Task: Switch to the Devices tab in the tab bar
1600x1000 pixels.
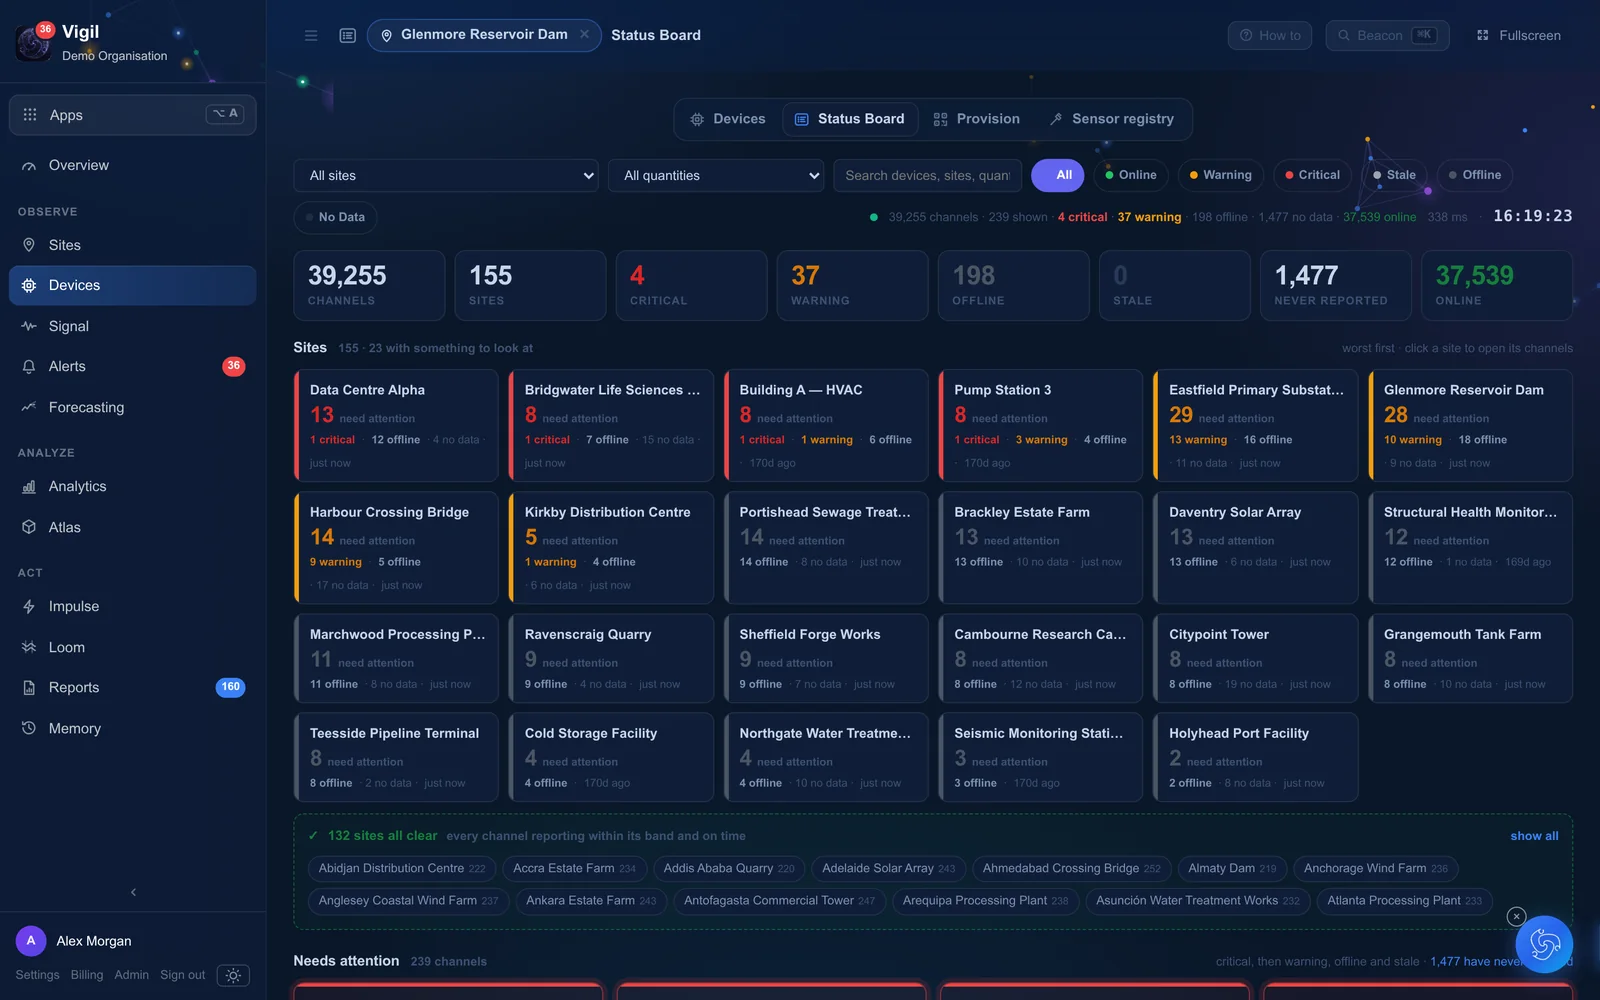Action: pos(728,119)
